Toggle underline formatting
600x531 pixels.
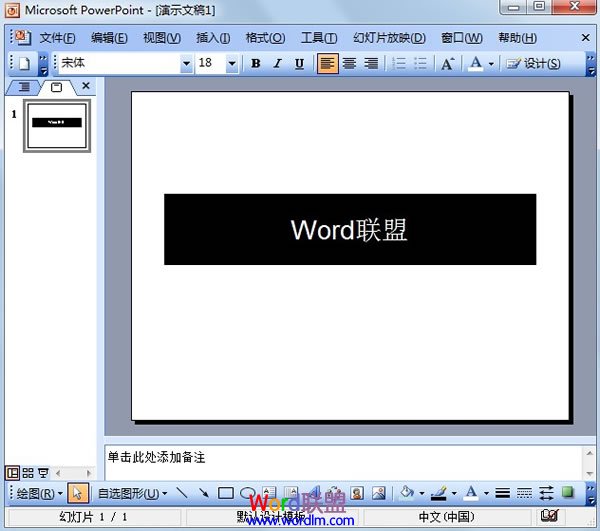tap(300, 64)
